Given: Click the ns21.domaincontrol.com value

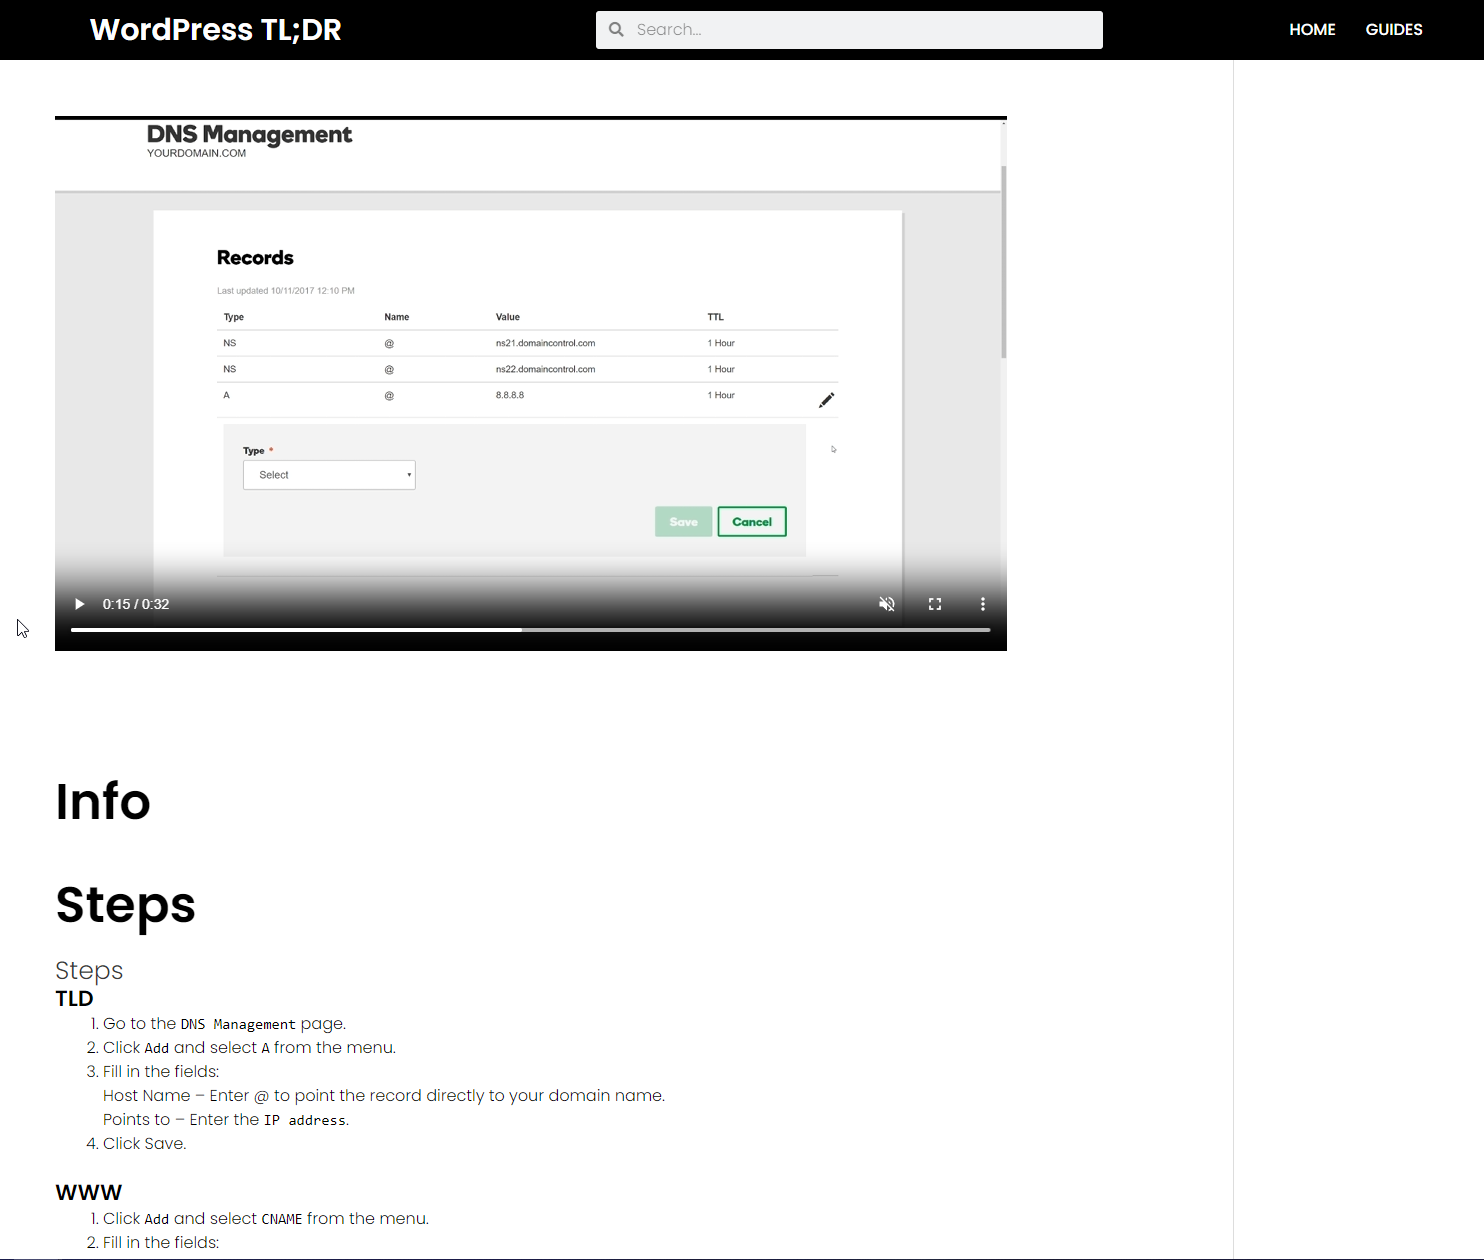Looking at the screenshot, I should (546, 343).
